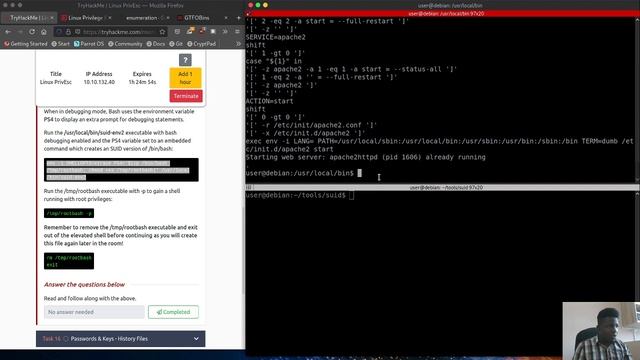
Task: Open the Firefox home page
Action: (x=44, y=31)
